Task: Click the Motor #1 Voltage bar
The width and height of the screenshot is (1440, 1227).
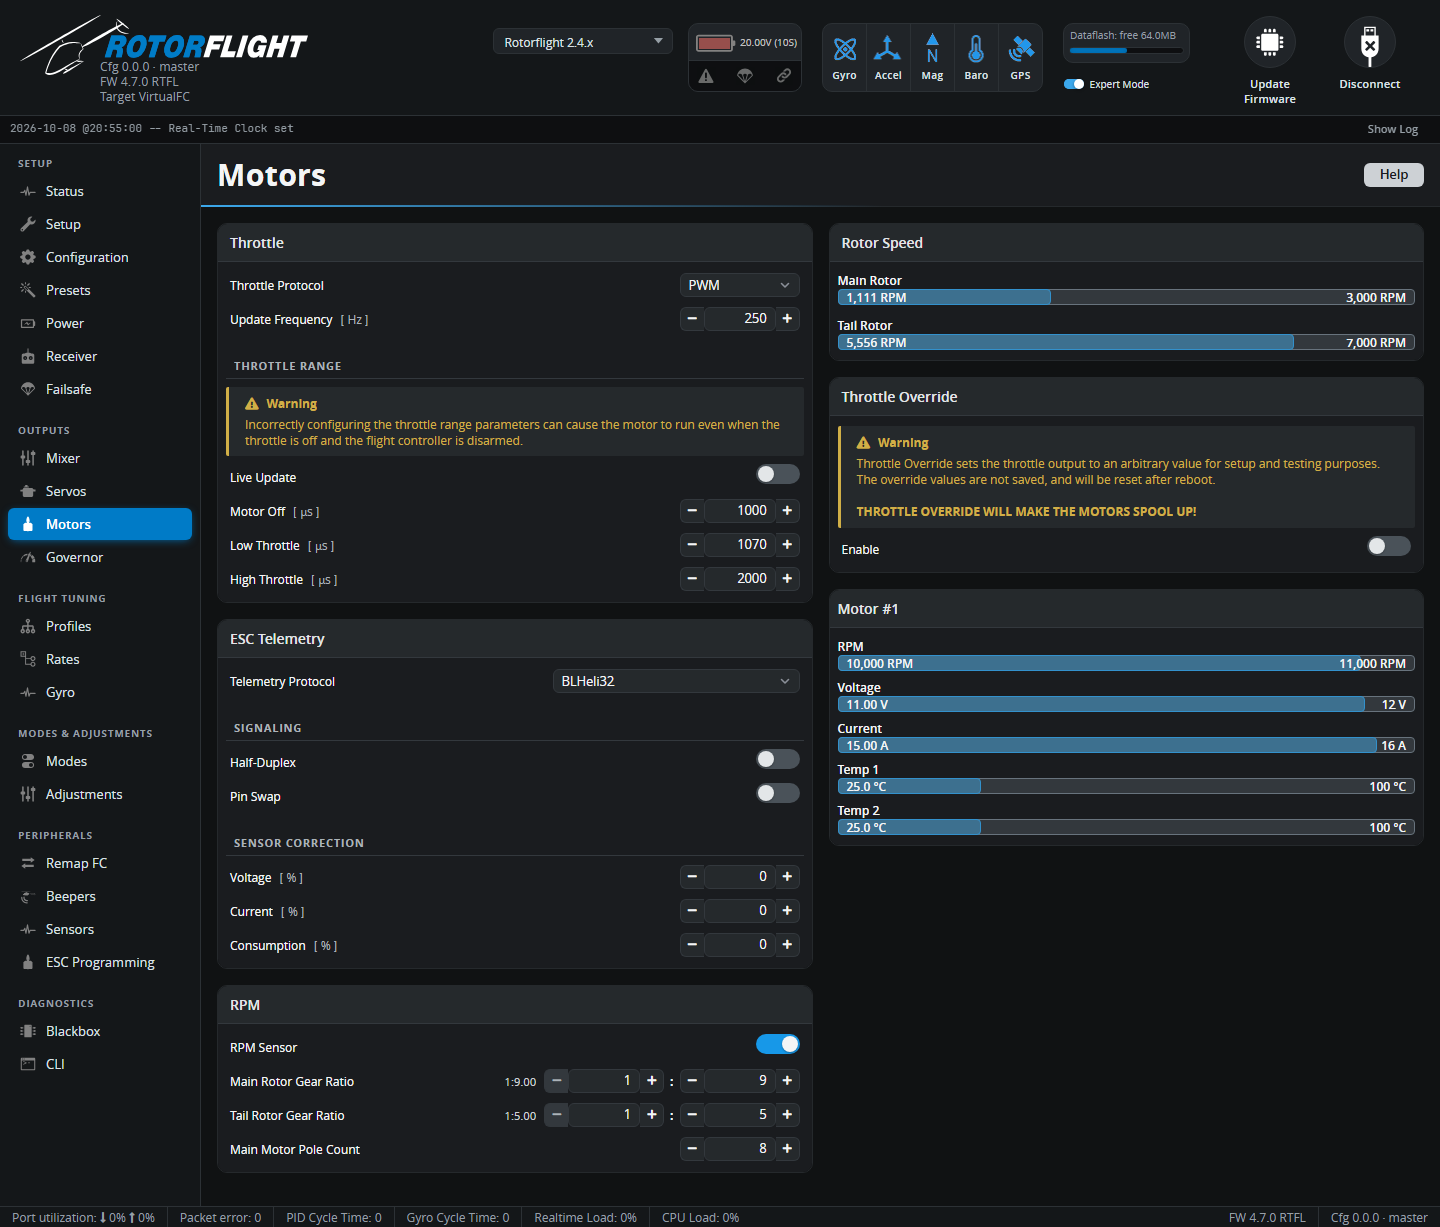Action: pyautogui.click(x=1126, y=704)
